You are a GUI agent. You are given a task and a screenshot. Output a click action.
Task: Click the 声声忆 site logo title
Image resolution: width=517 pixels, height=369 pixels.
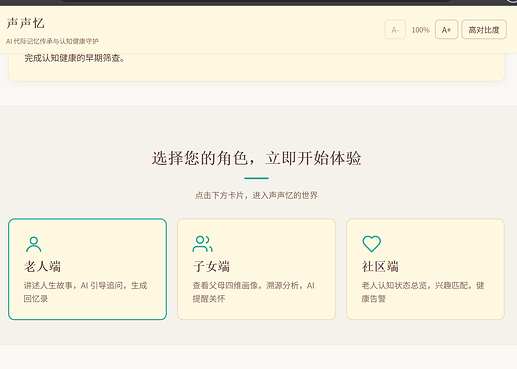coord(25,23)
